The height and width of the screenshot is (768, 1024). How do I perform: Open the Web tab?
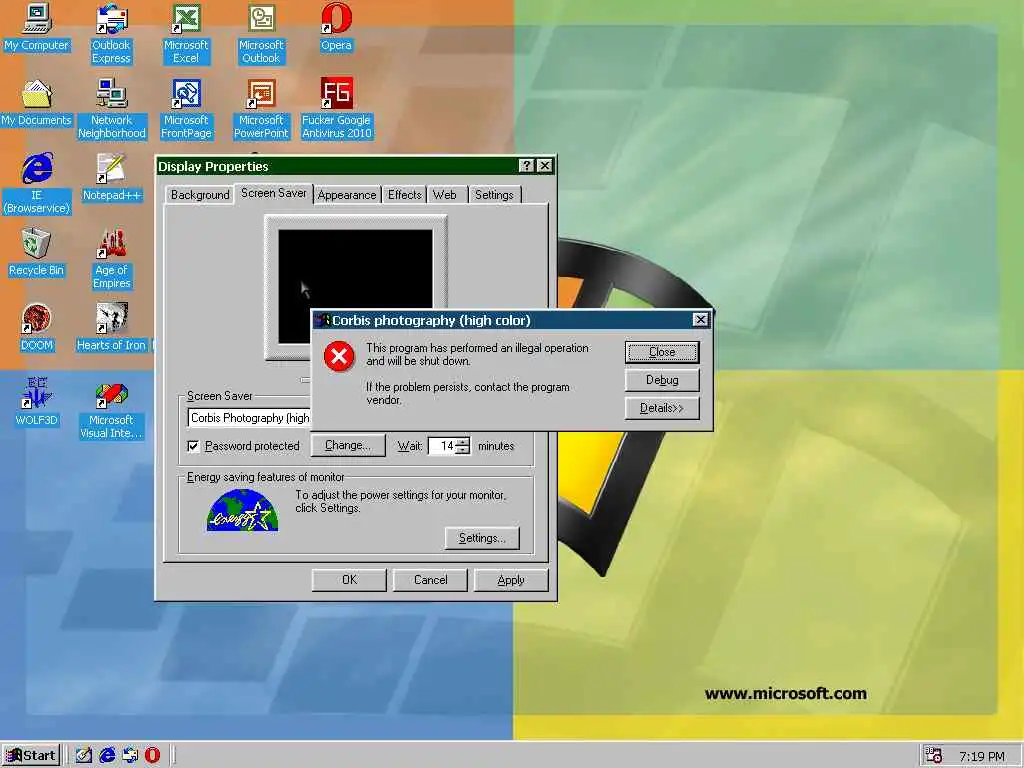(445, 195)
